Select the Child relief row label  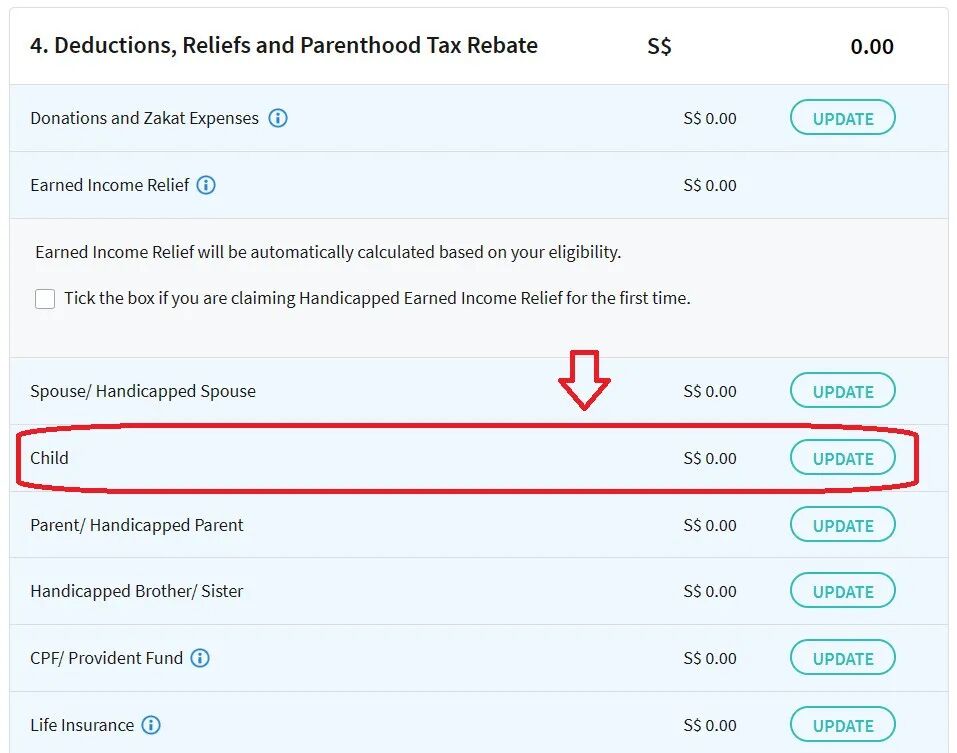click(x=50, y=458)
